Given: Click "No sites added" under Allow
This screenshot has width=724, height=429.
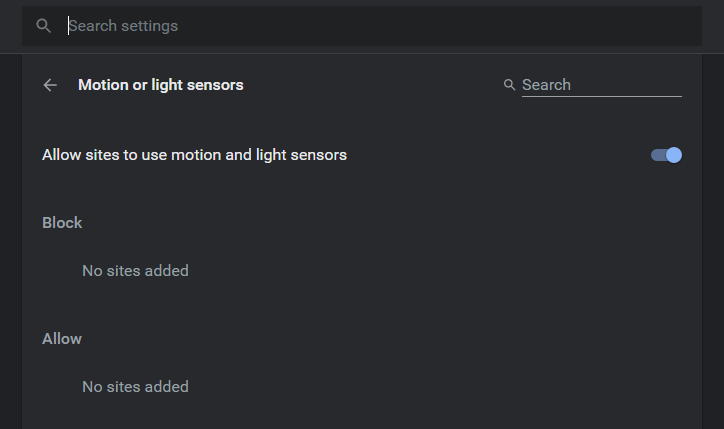Looking at the screenshot, I should pos(135,386).
